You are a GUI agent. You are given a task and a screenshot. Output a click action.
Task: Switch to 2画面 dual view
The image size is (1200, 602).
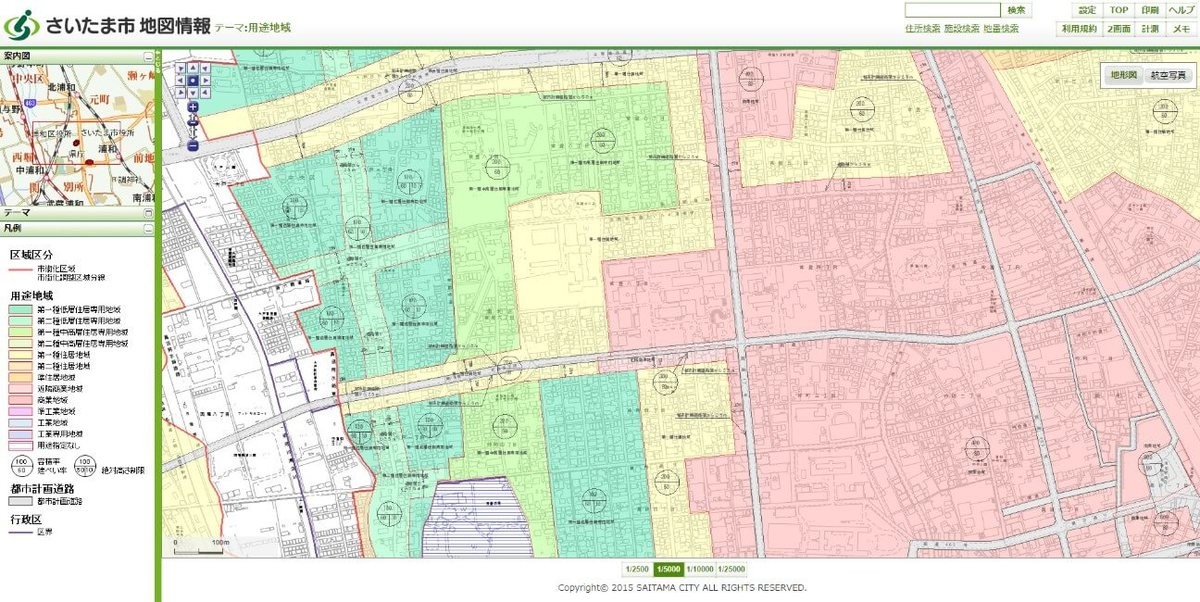1119,29
